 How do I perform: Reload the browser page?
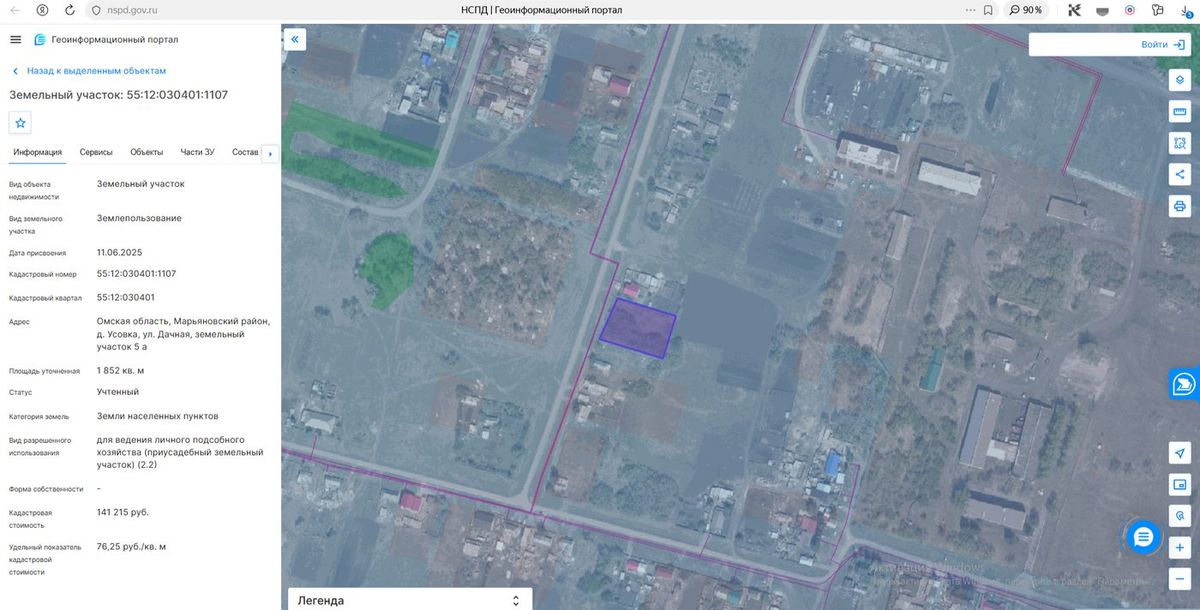pyautogui.click(x=70, y=10)
